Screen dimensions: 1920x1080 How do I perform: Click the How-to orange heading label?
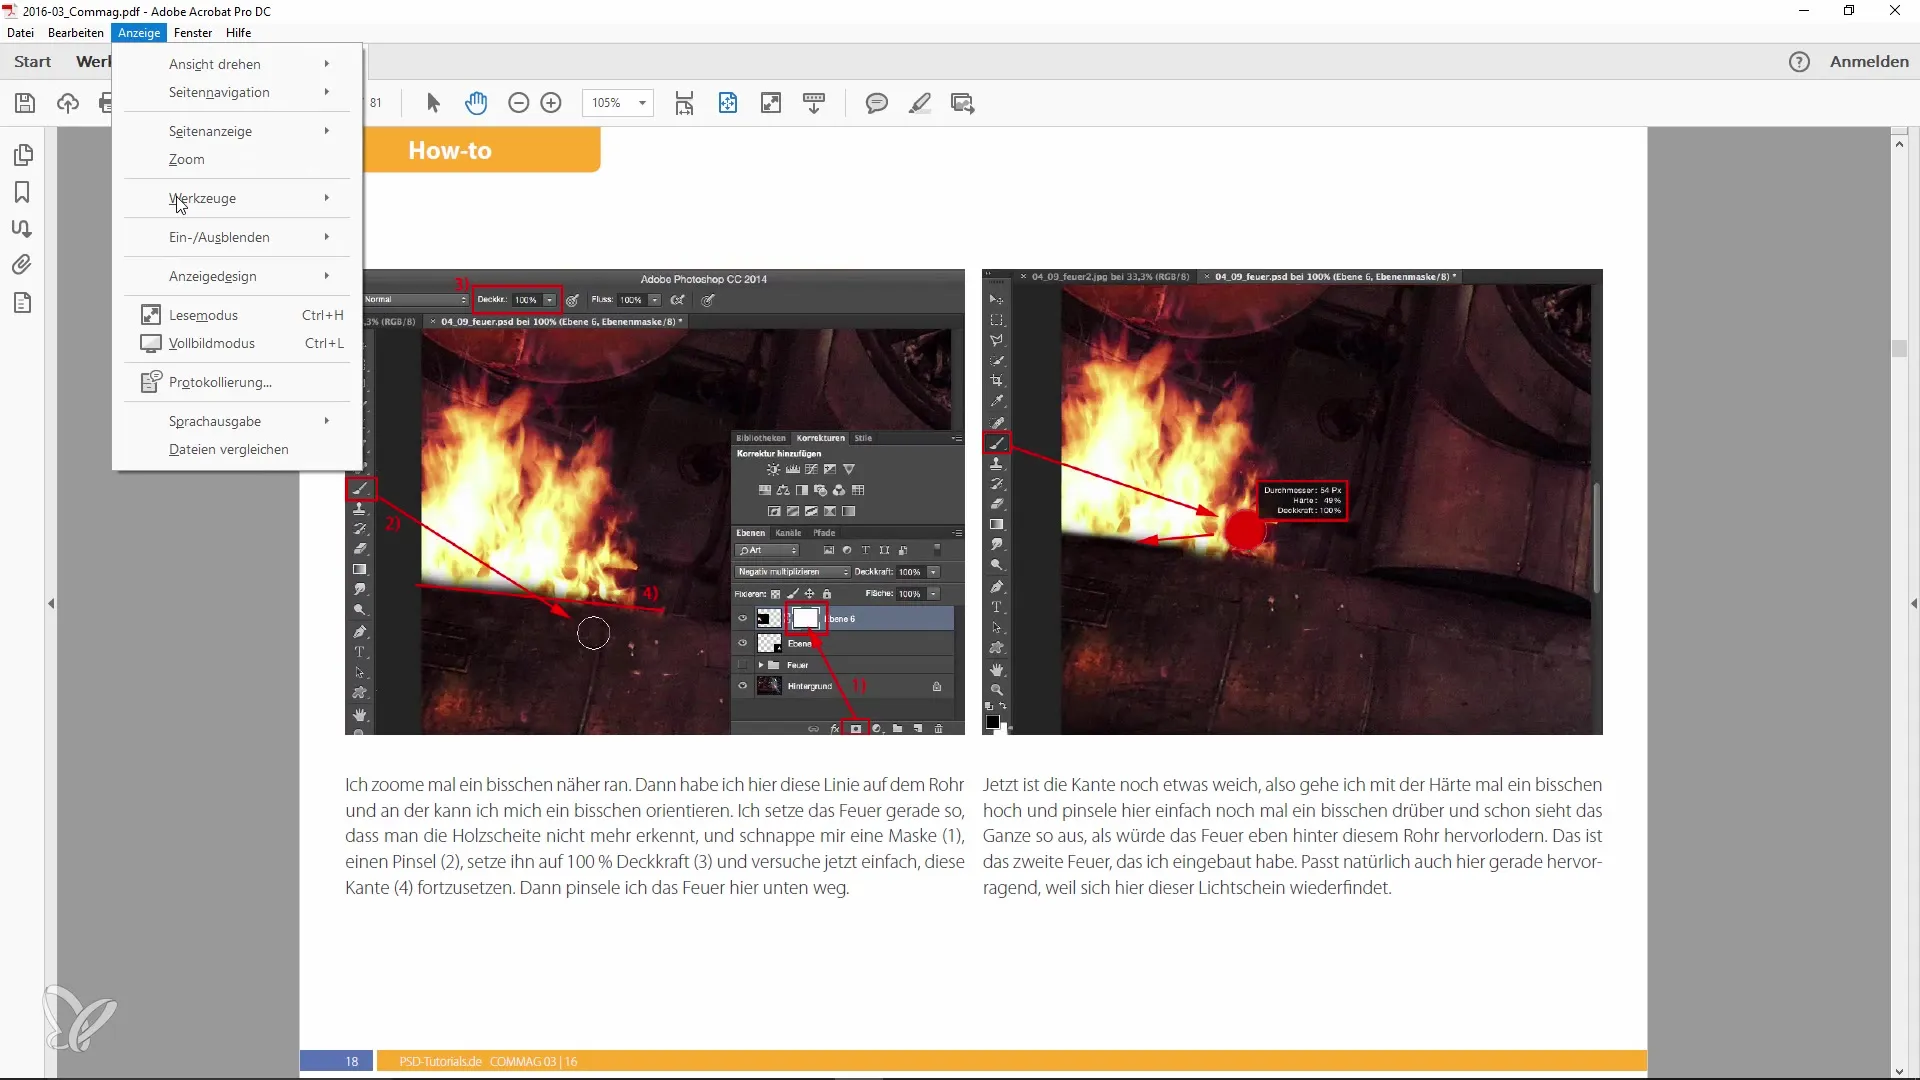click(450, 151)
